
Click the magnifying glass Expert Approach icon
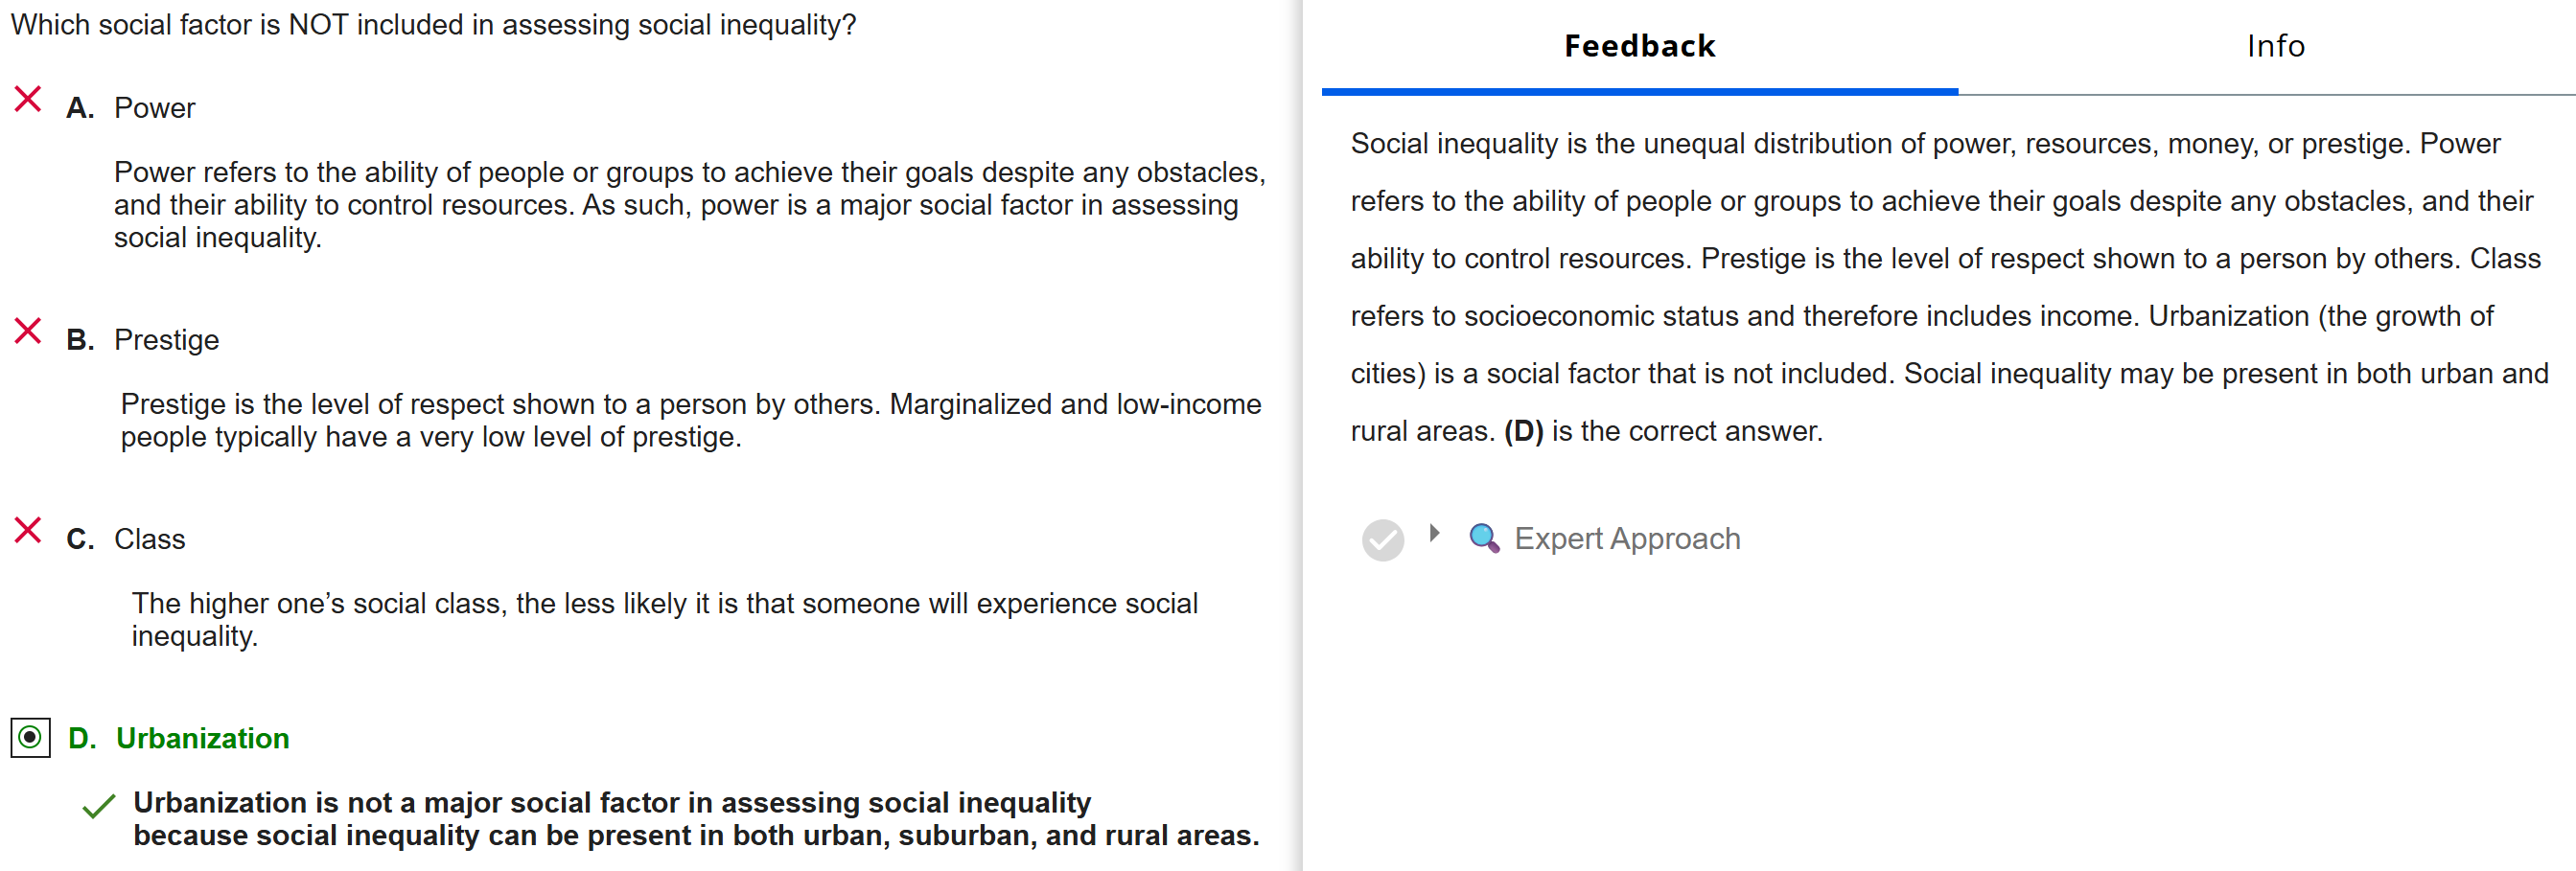(1483, 538)
